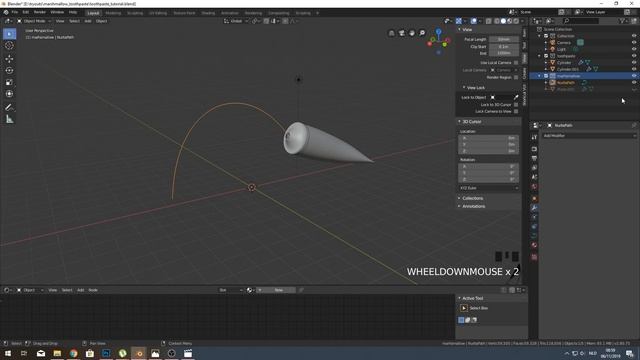Click the pan hand icon in viewport
The width and height of the screenshot is (640, 360).
(412, 33)
